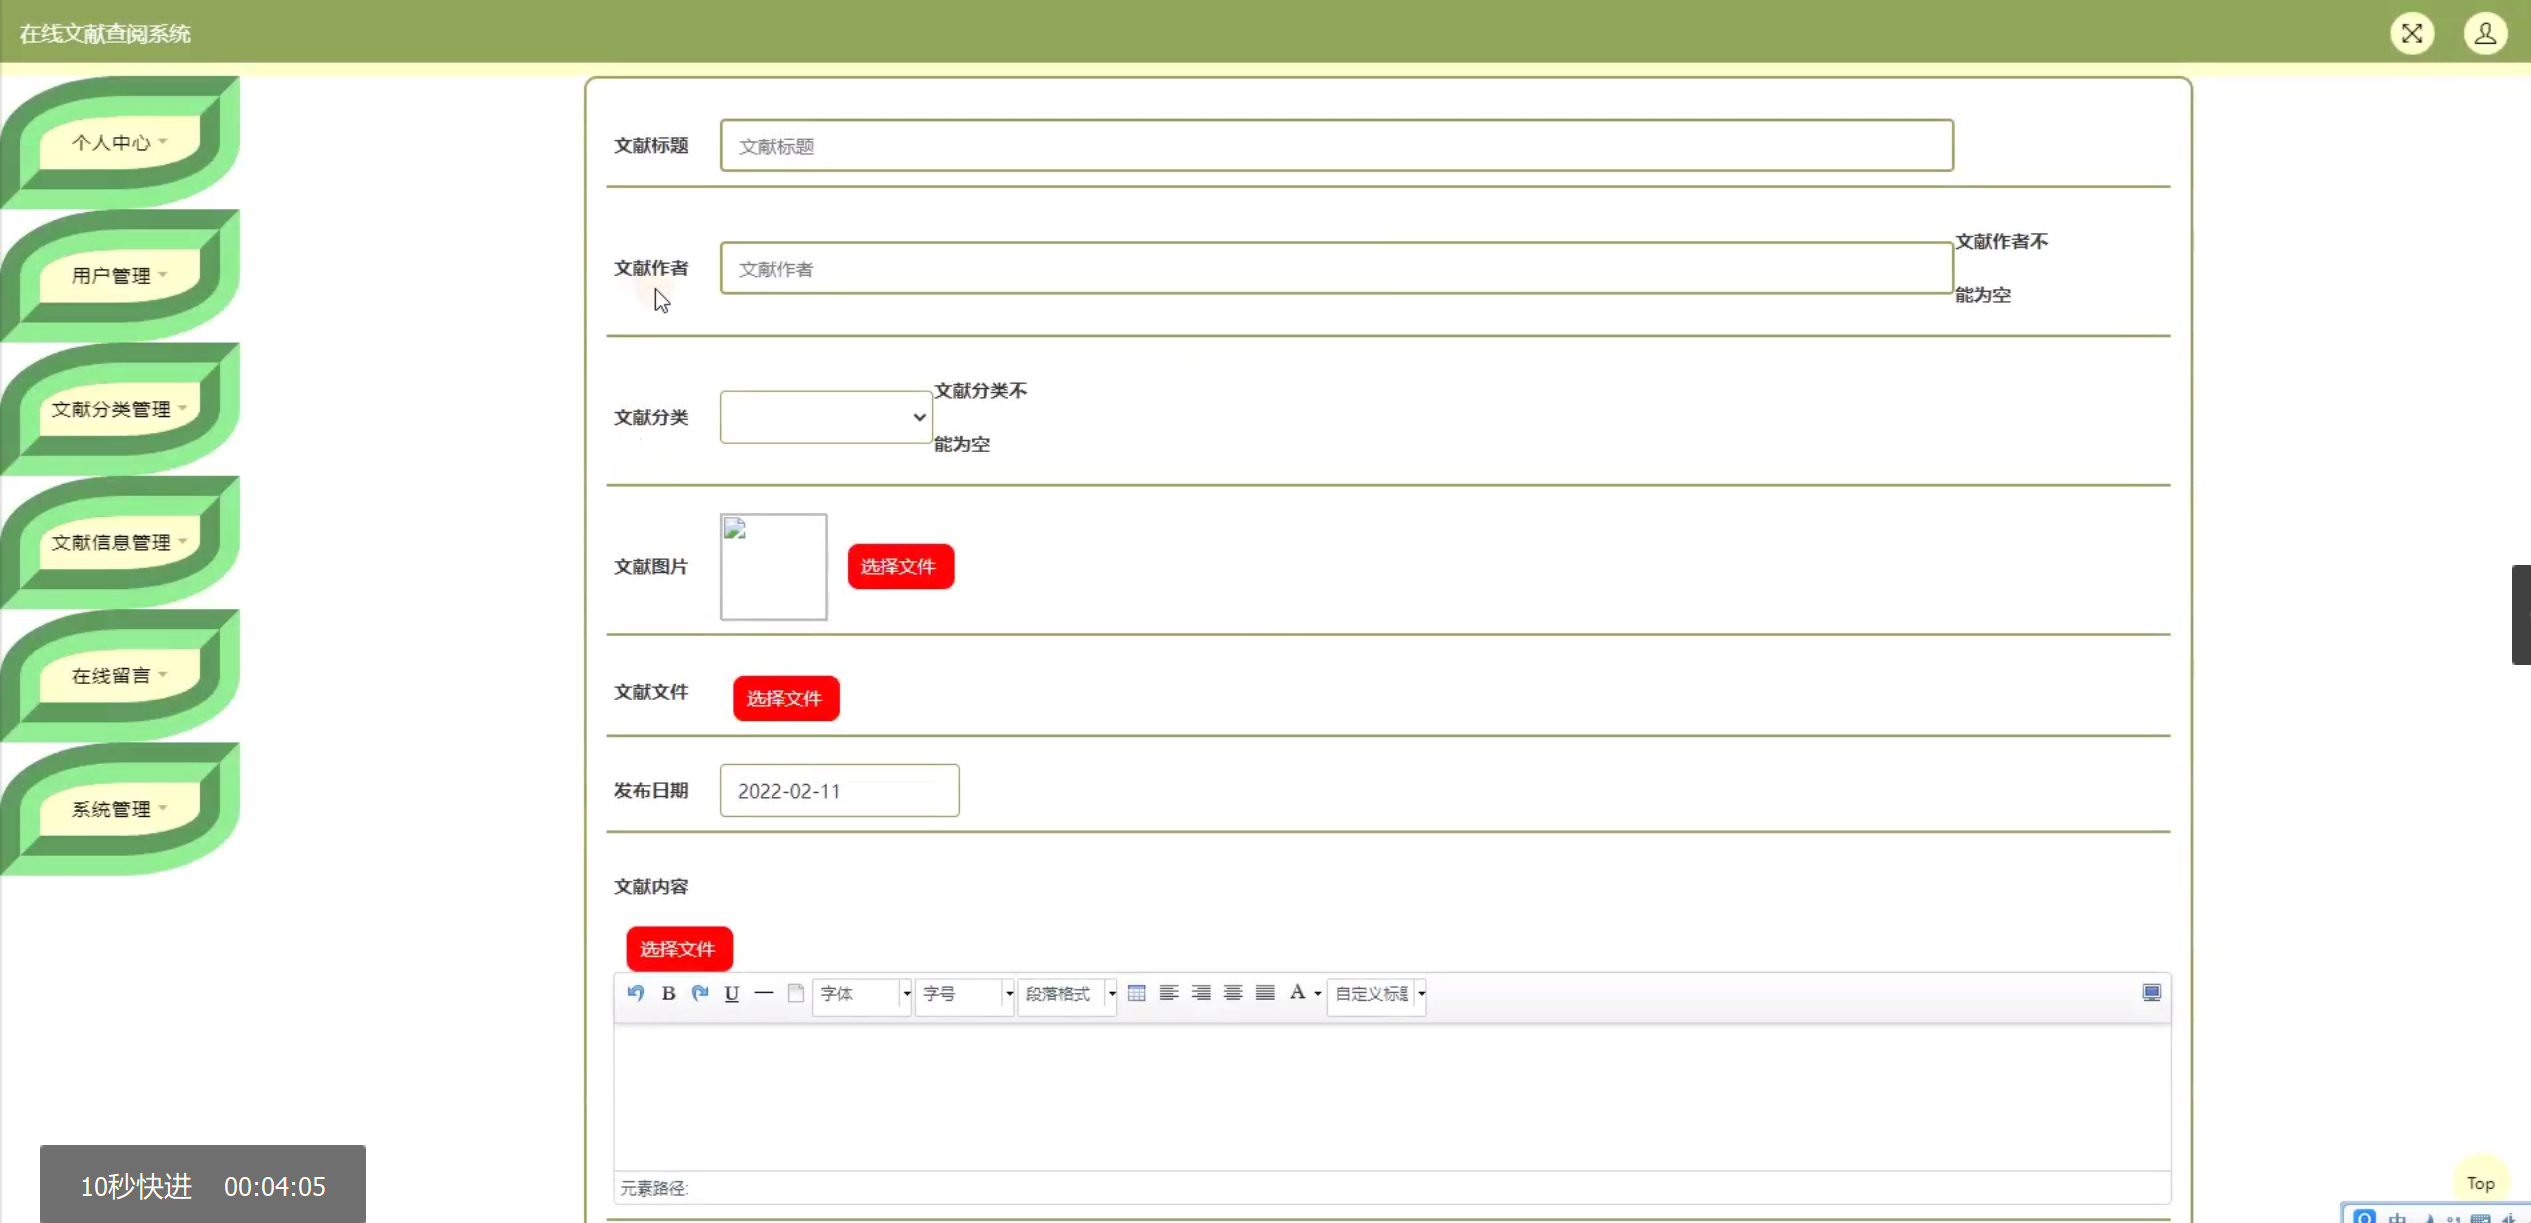Click the undo icon in editor toolbar
Image resolution: width=2531 pixels, height=1223 pixels.
635,993
